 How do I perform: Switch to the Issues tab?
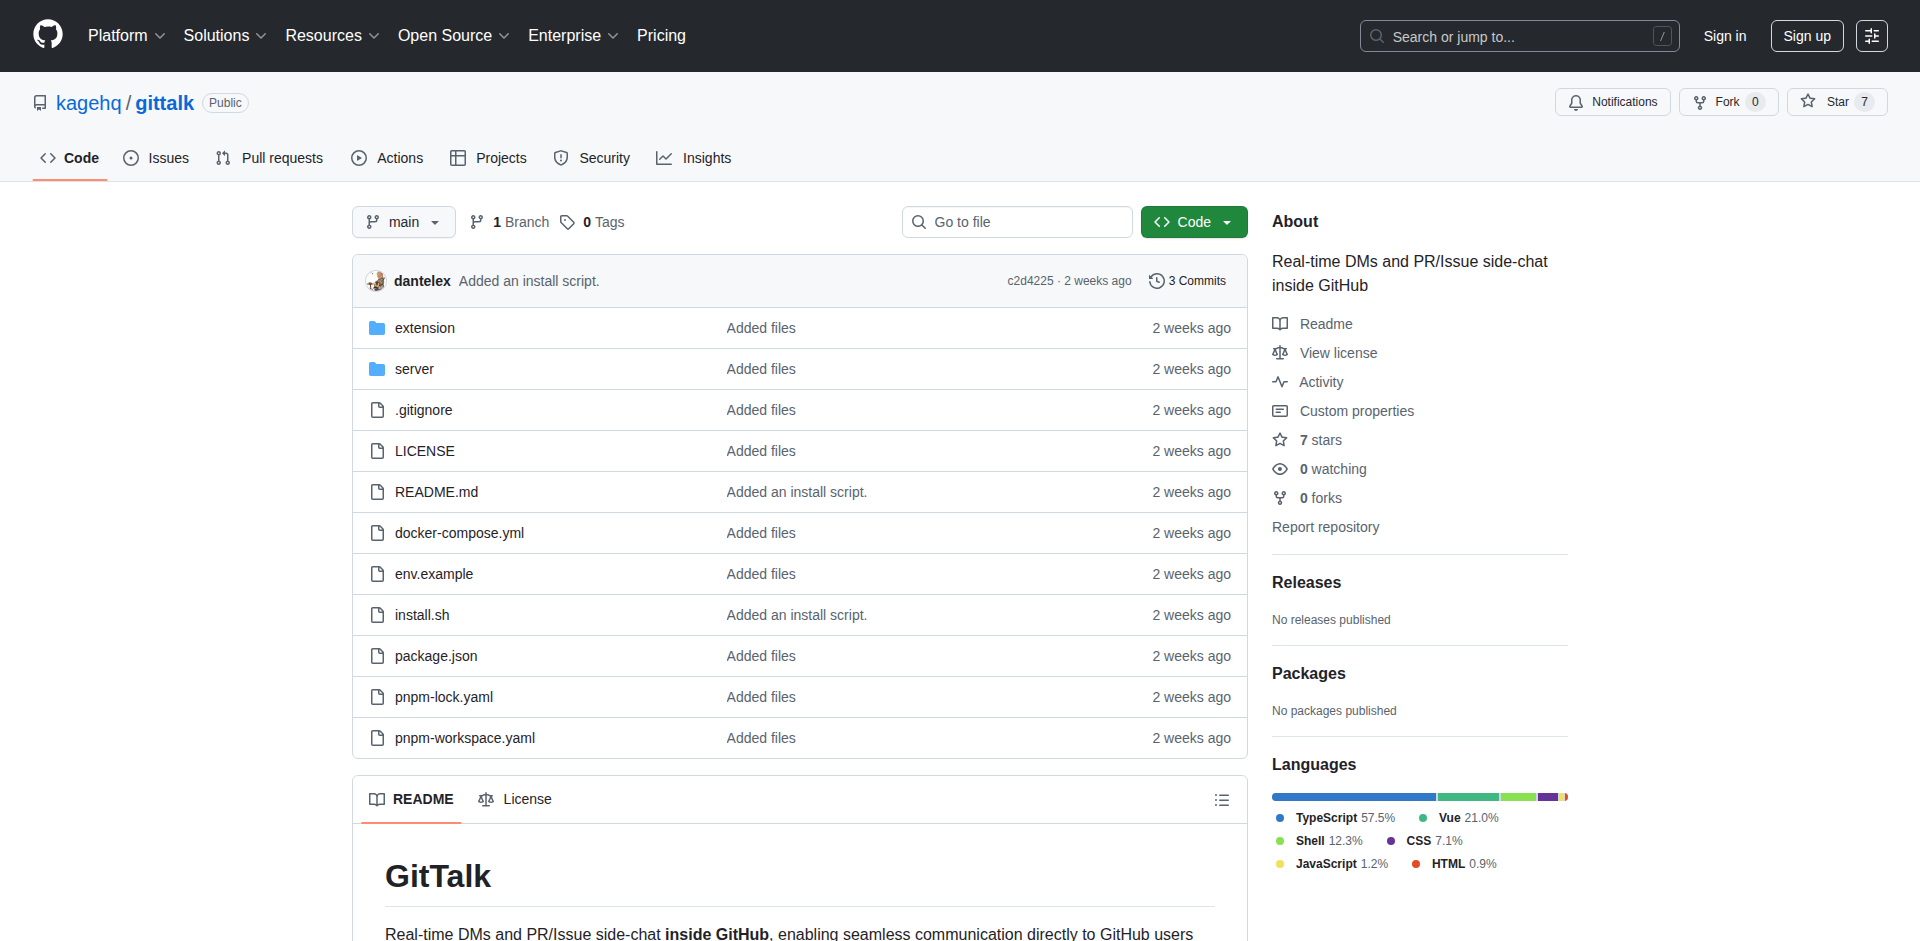click(x=156, y=158)
